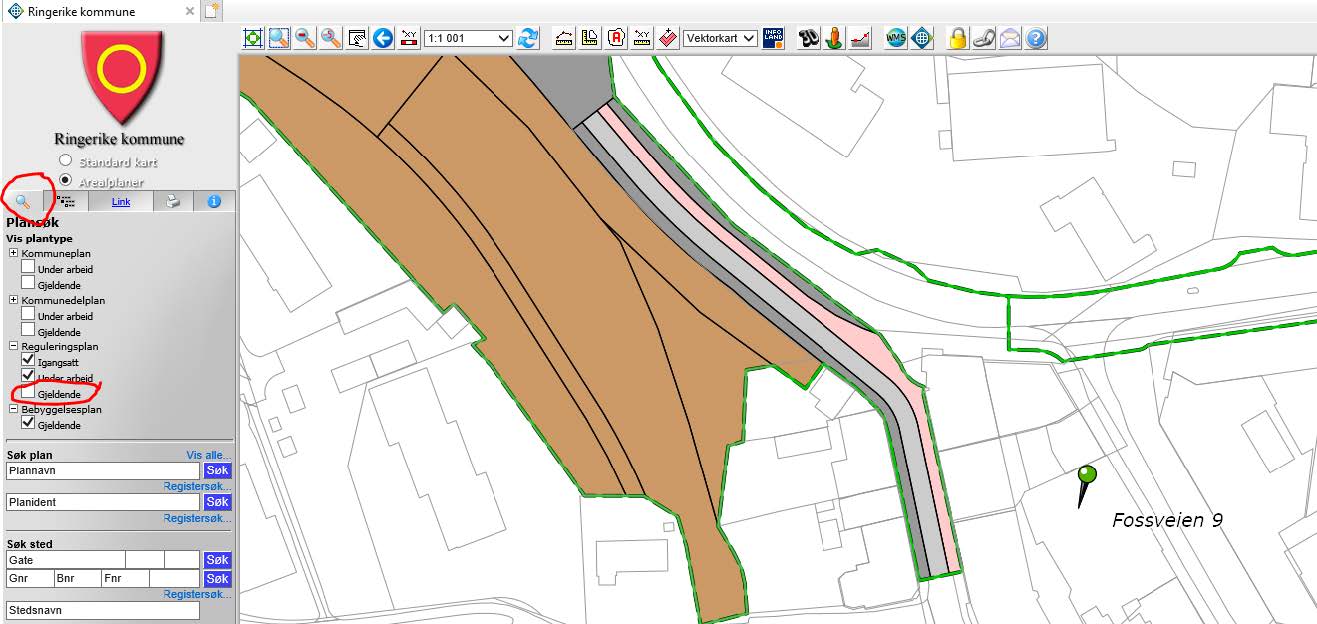The width and height of the screenshot is (1317, 624).
Task: Click the envelope mail icon
Action: pos(1010,38)
